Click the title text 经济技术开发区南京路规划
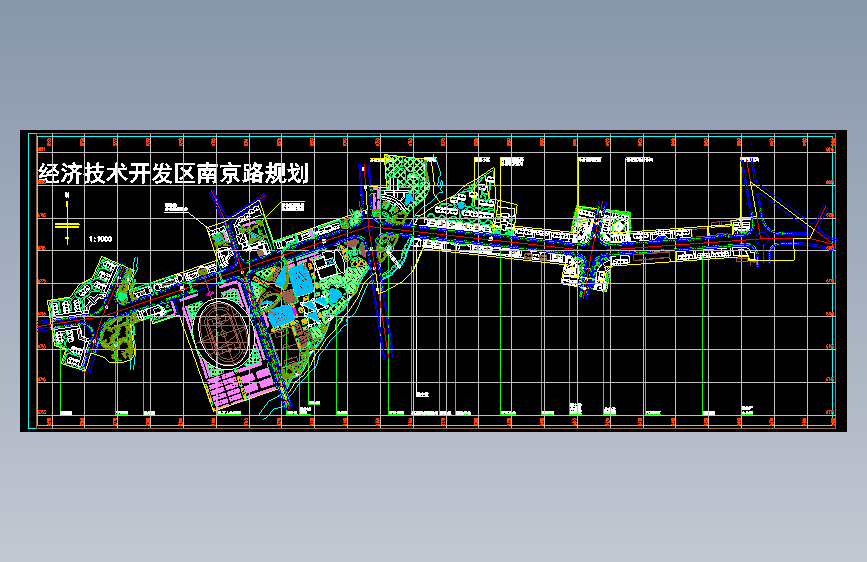This screenshot has height=562, width=867. pyautogui.click(x=173, y=173)
